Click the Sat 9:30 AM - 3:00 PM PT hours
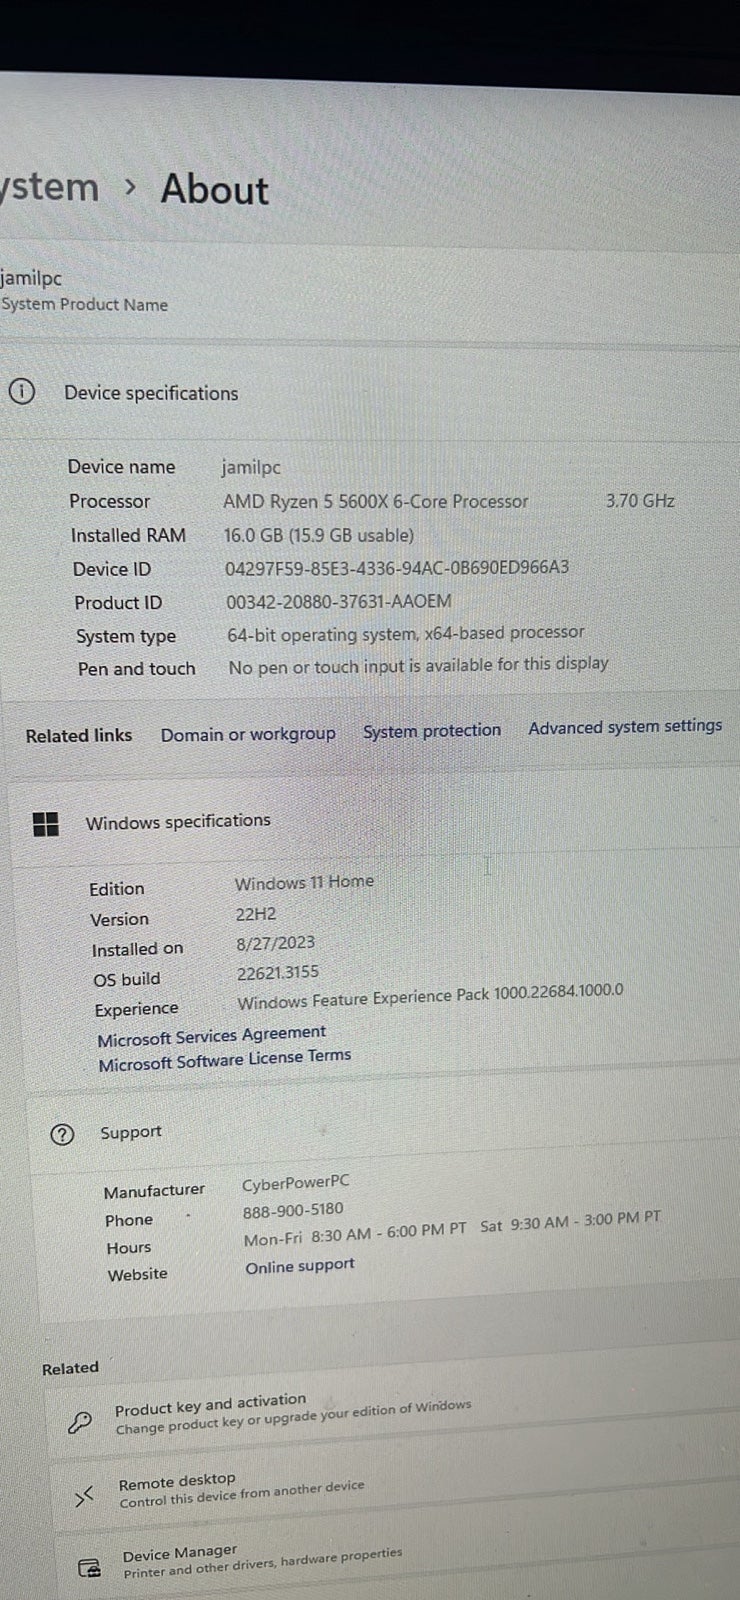 tap(570, 1222)
